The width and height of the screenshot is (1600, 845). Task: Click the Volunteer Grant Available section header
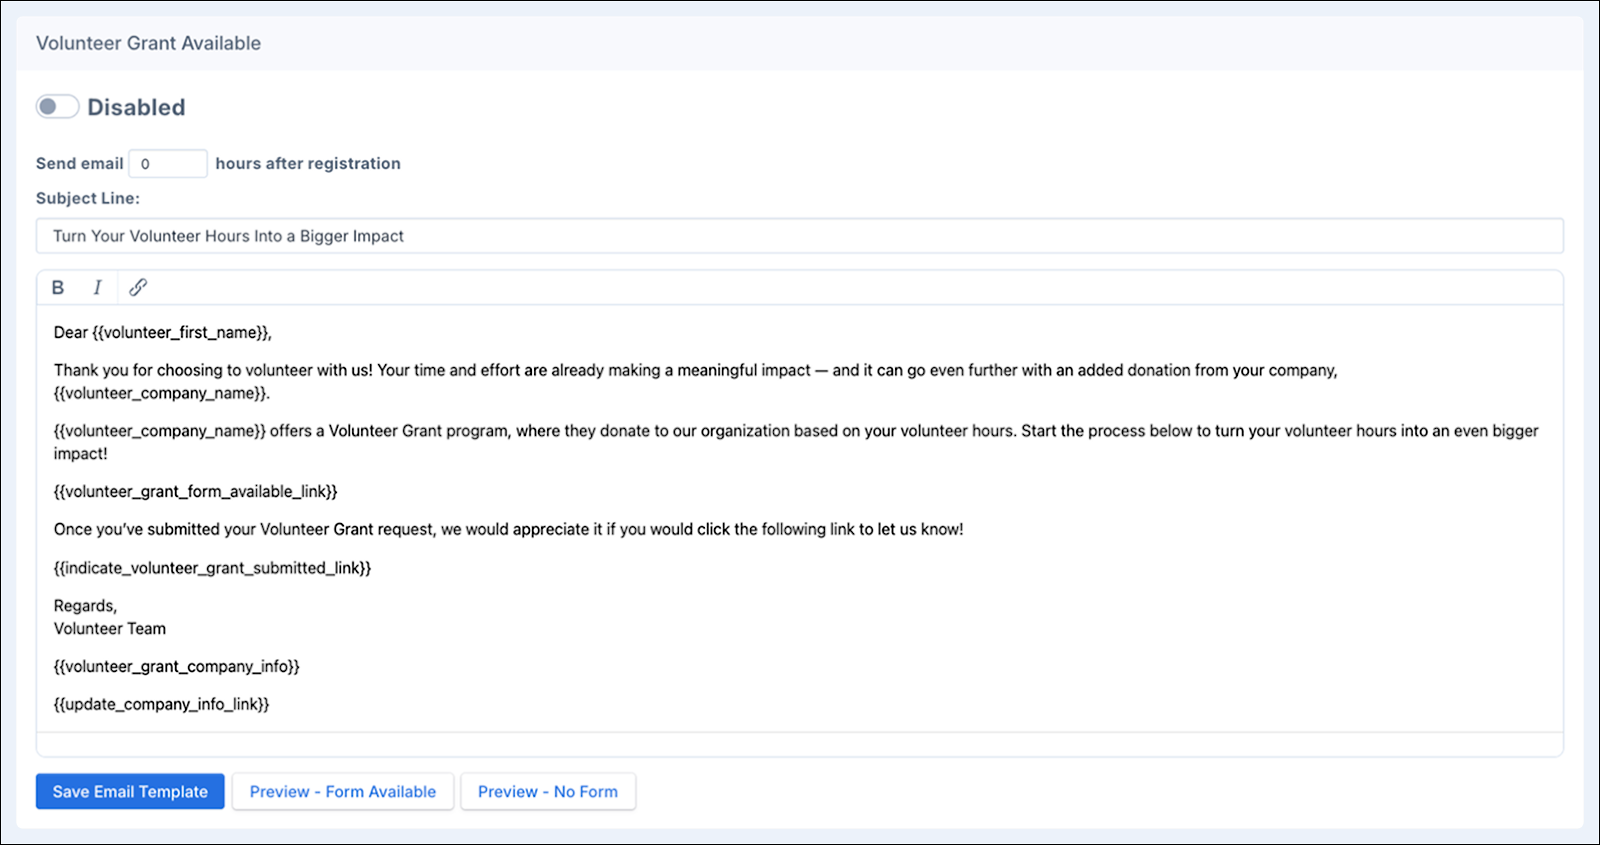point(148,43)
